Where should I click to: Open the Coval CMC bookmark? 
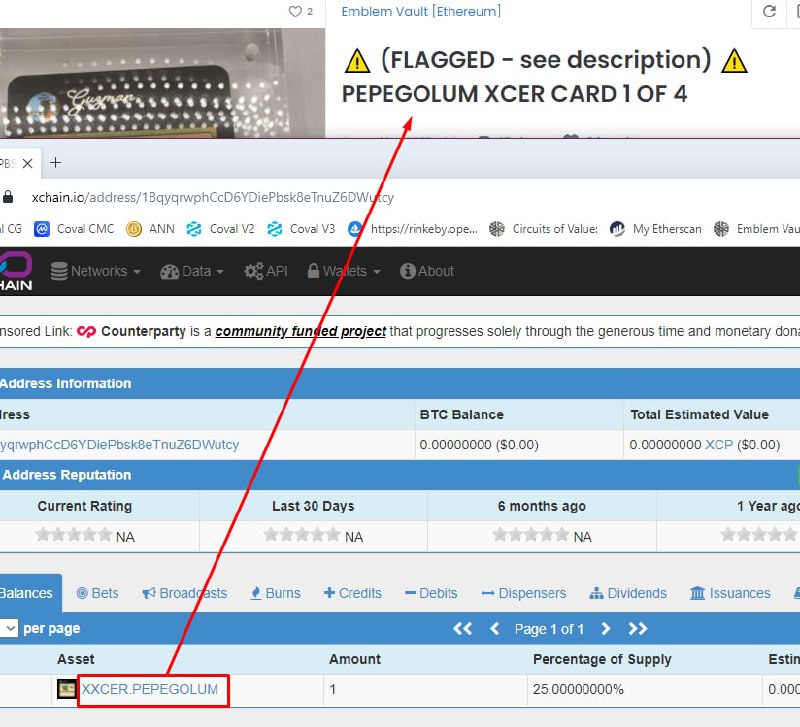[x=74, y=229]
